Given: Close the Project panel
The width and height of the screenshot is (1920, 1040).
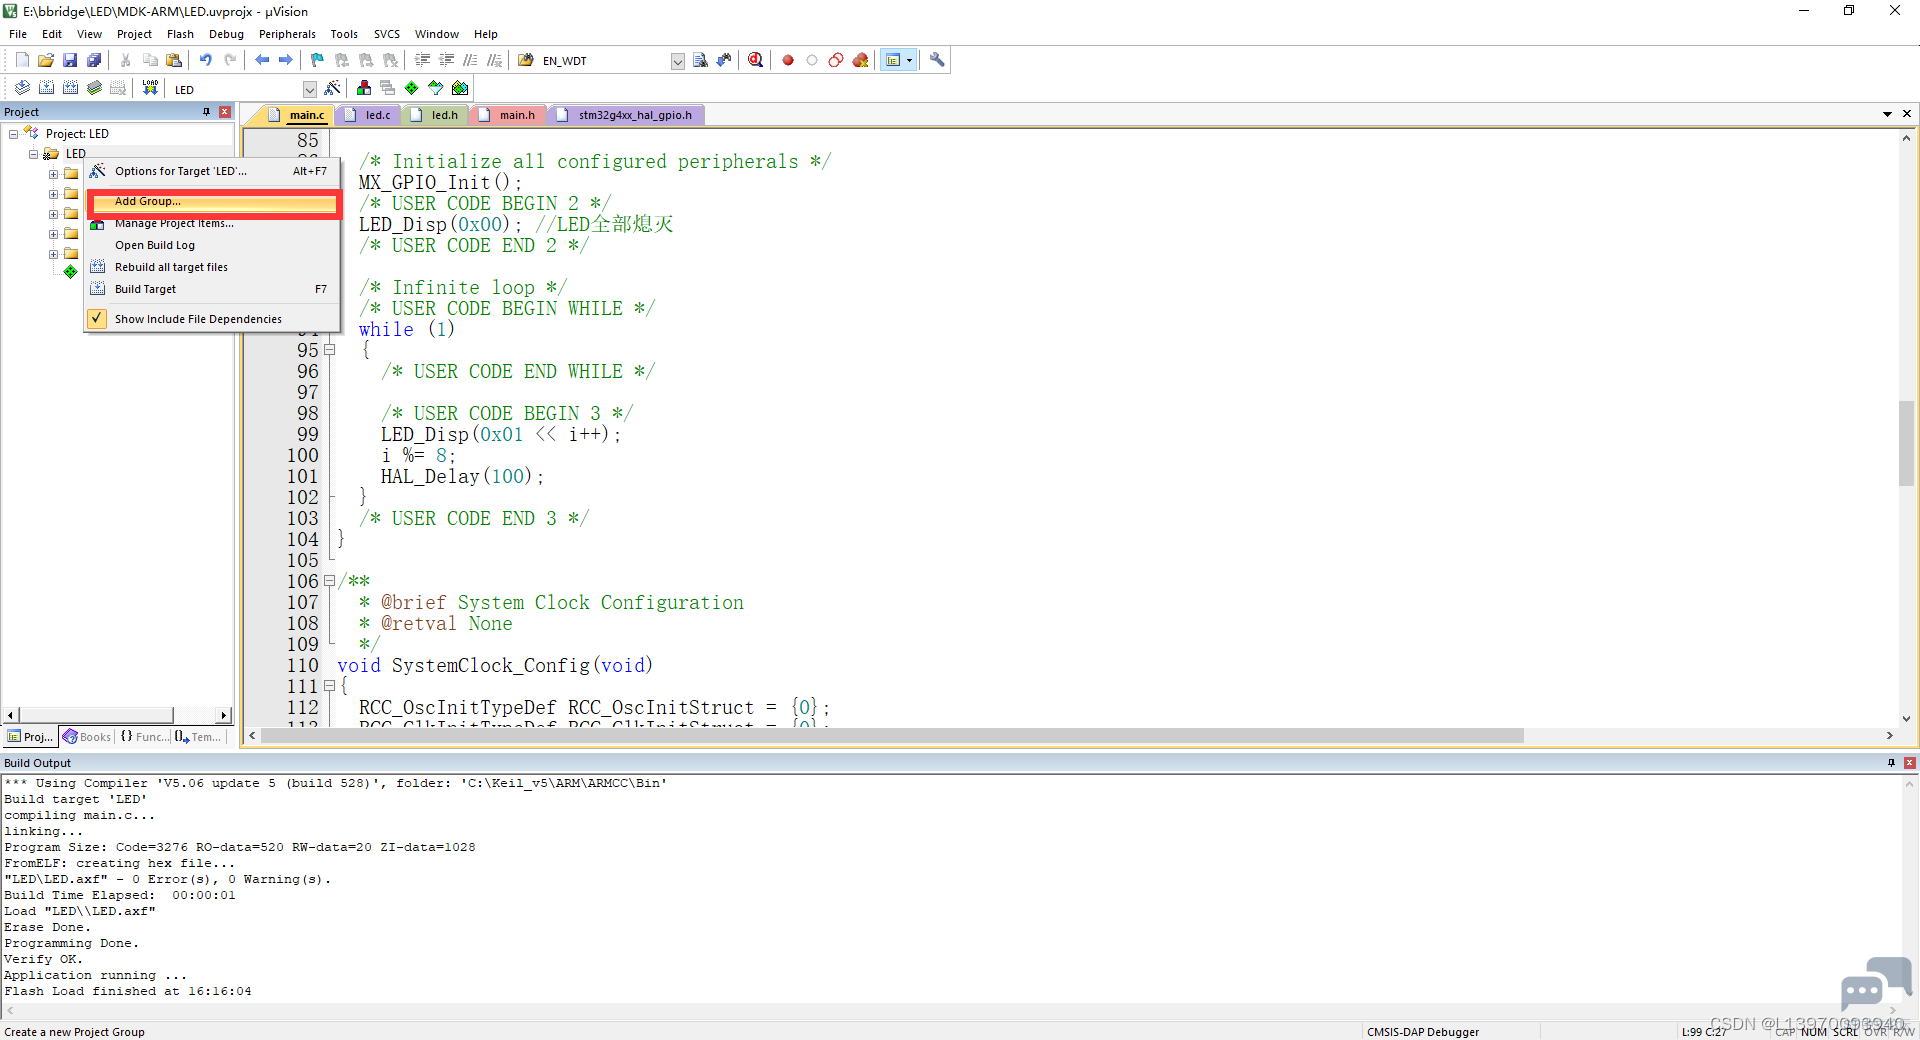Looking at the screenshot, I should pos(225,112).
